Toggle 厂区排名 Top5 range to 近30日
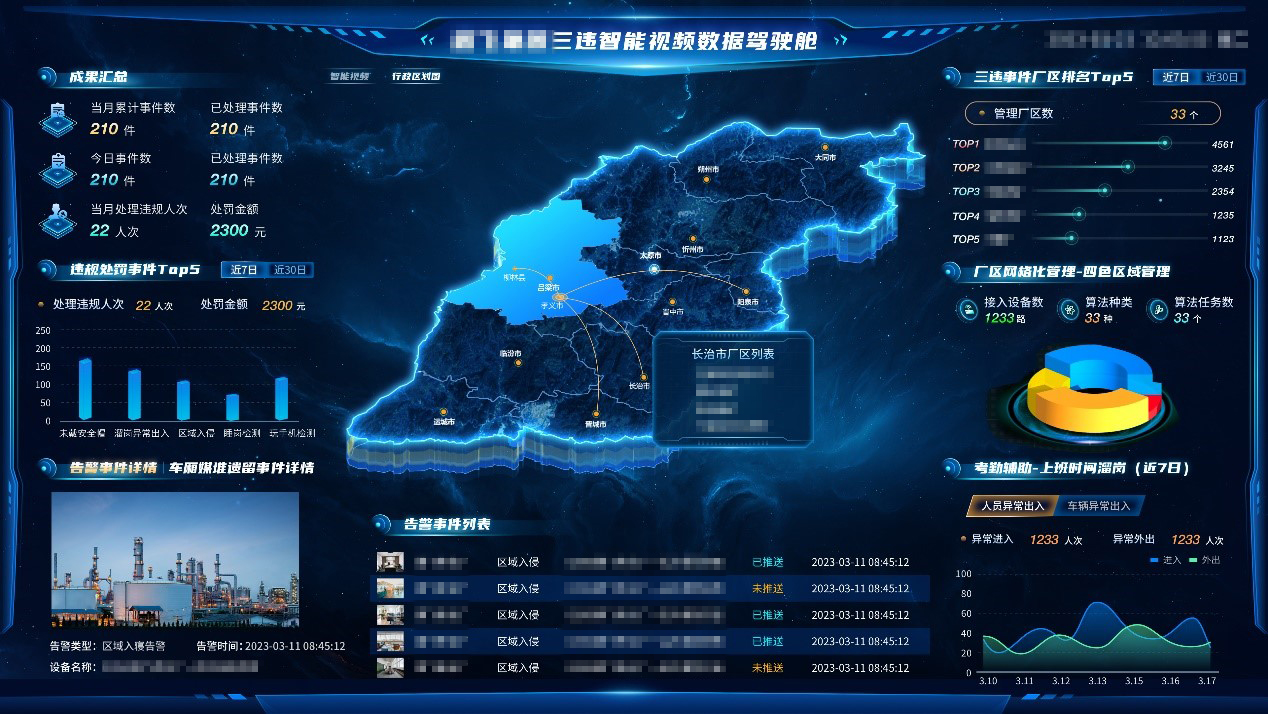This screenshot has width=1268, height=714. (1221, 77)
